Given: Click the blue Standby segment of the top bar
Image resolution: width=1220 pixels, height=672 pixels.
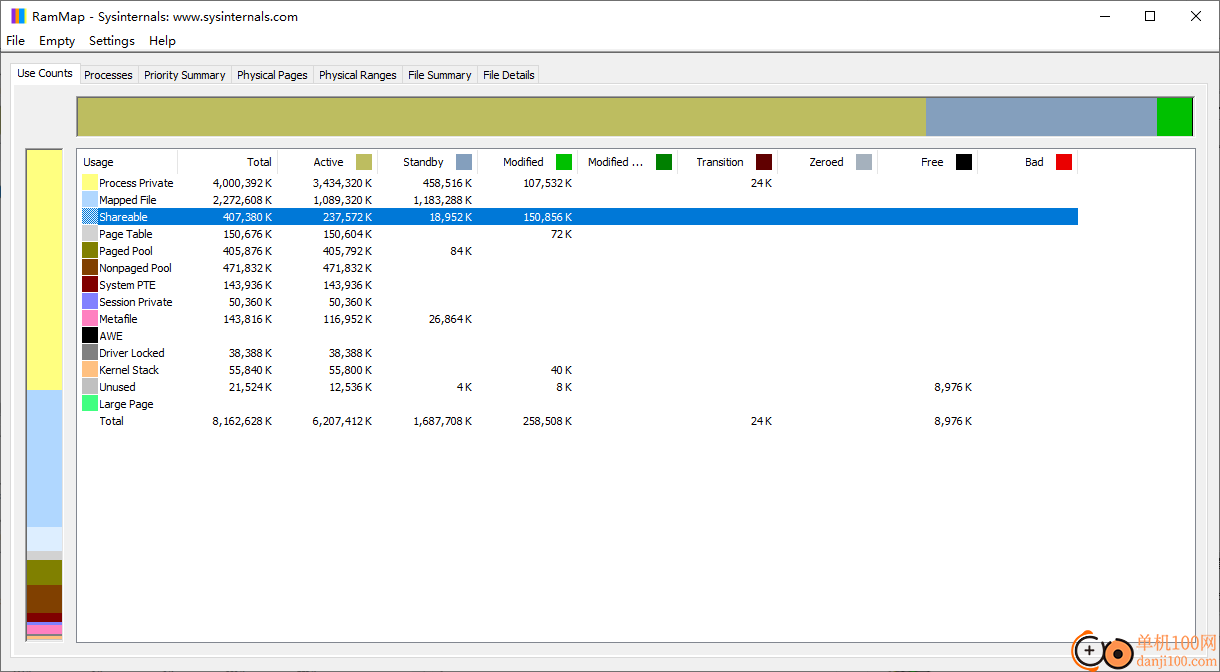Looking at the screenshot, I should (x=1041, y=117).
